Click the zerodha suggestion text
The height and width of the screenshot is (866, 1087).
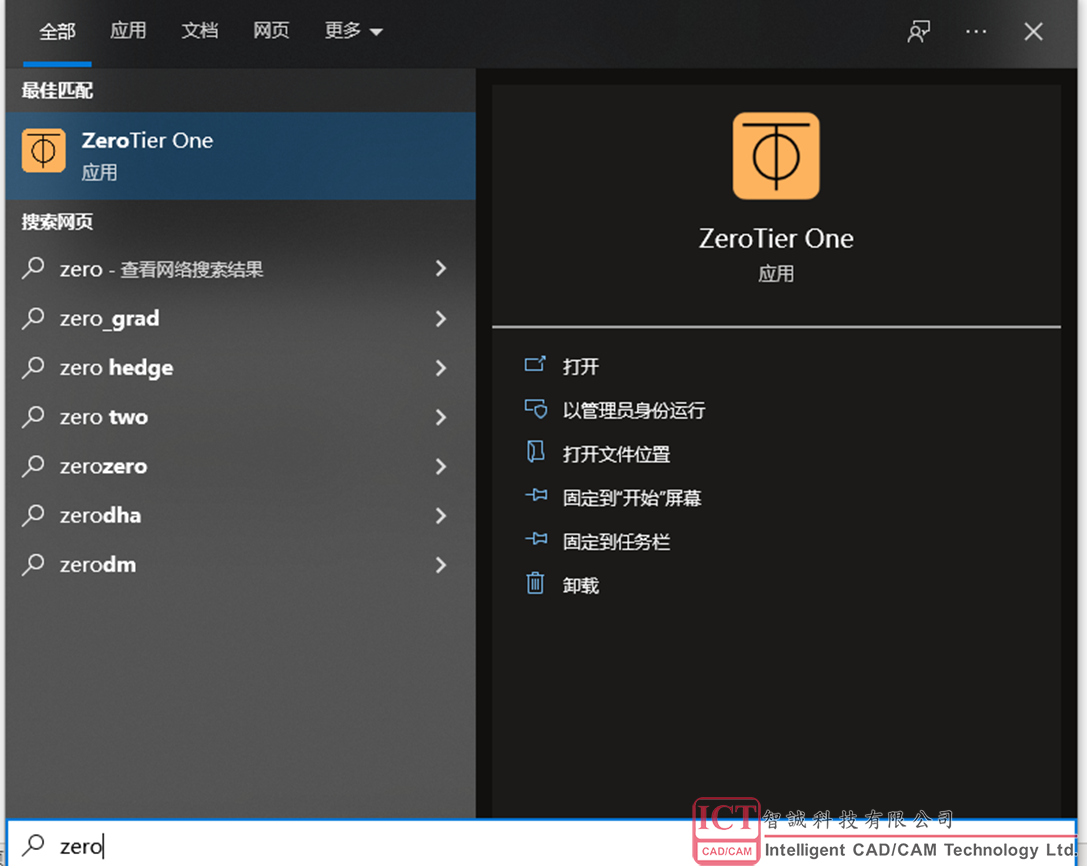[x=101, y=515]
